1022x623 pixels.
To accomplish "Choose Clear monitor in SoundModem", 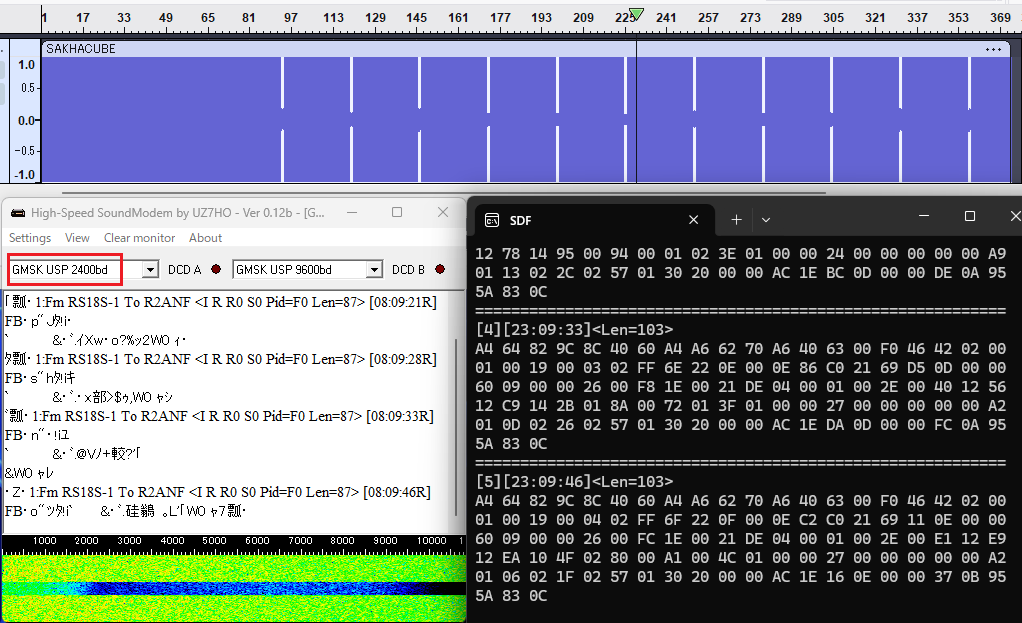I will point(139,238).
